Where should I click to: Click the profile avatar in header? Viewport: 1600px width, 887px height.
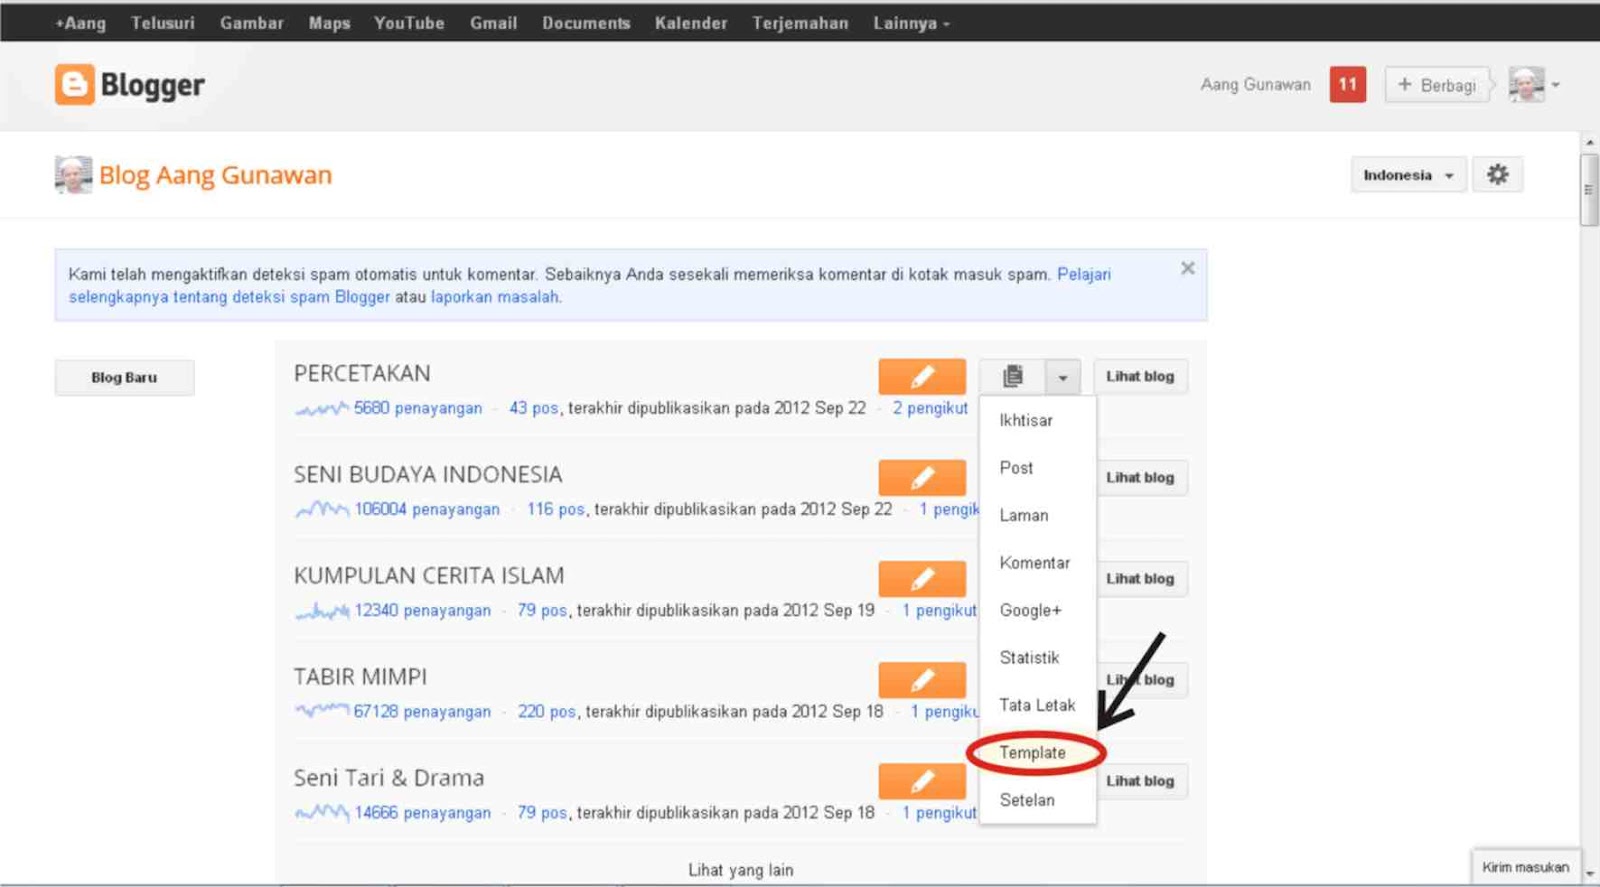tap(1526, 85)
